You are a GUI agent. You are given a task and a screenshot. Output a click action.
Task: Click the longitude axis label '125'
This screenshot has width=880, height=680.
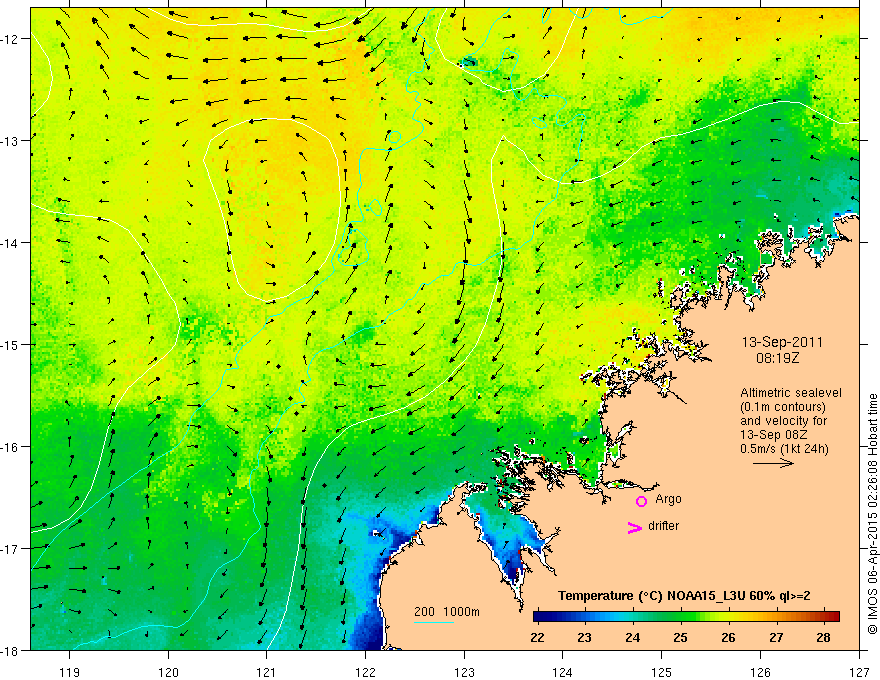[x=662, y=672]
